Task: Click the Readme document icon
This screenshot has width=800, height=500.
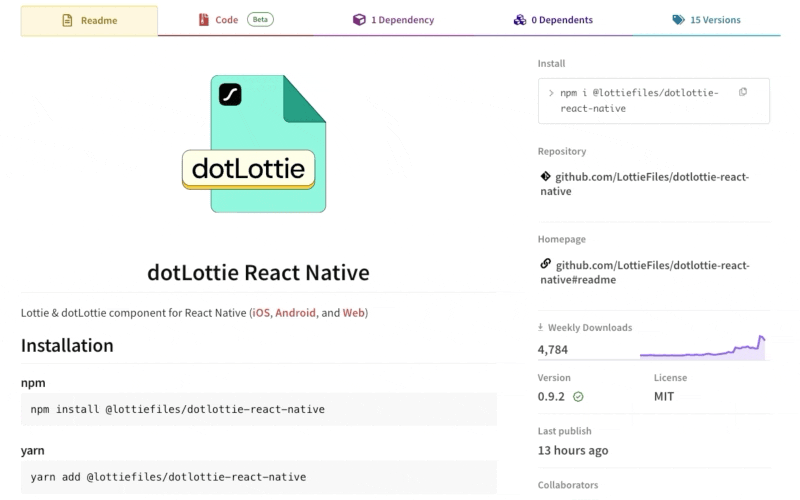Action: tap(67, 20)
